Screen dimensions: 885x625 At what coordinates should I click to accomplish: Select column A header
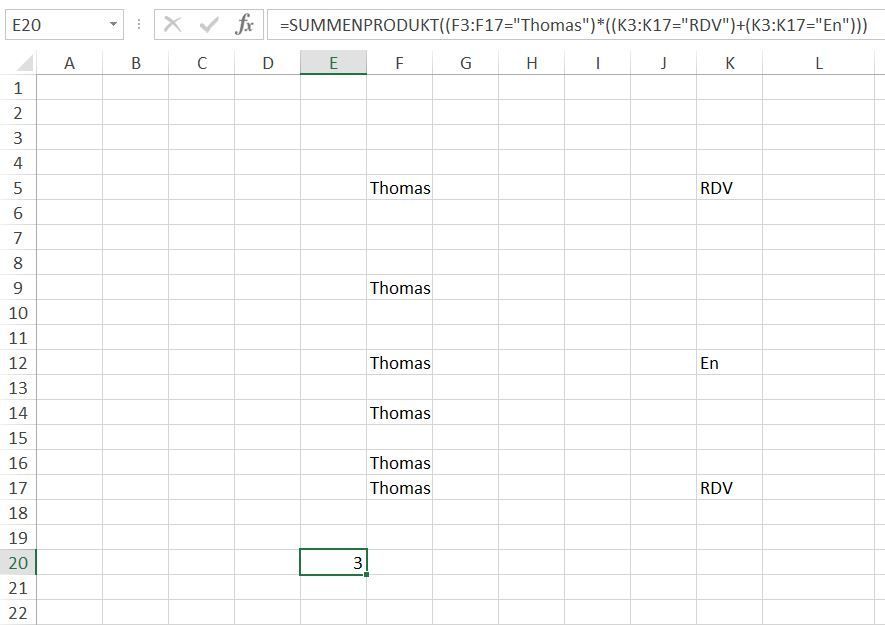[x=69, y=63]
